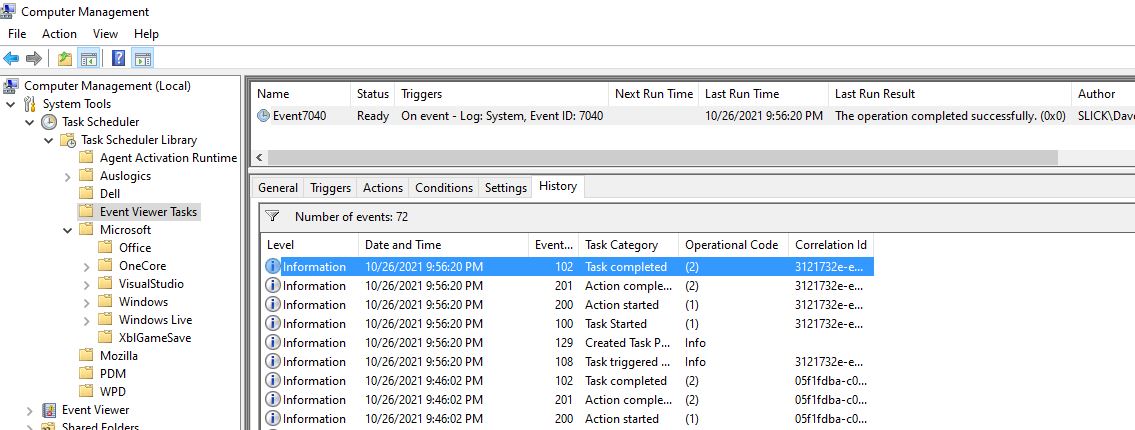Viewport: 1135px width, 430px height.
Task: Select Event Viewer Tasks folder
Action: pyautogui.click(x=148, y=211)
